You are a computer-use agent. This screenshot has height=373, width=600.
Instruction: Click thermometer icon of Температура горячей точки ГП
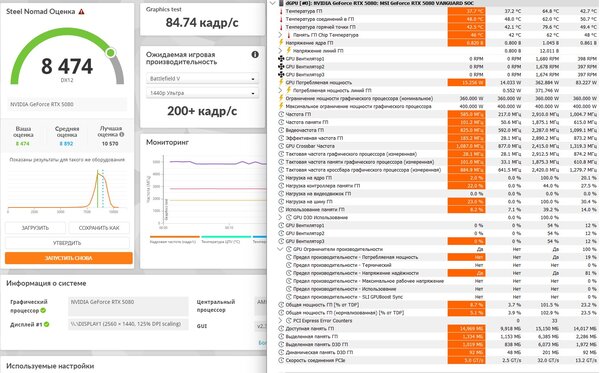281,27
